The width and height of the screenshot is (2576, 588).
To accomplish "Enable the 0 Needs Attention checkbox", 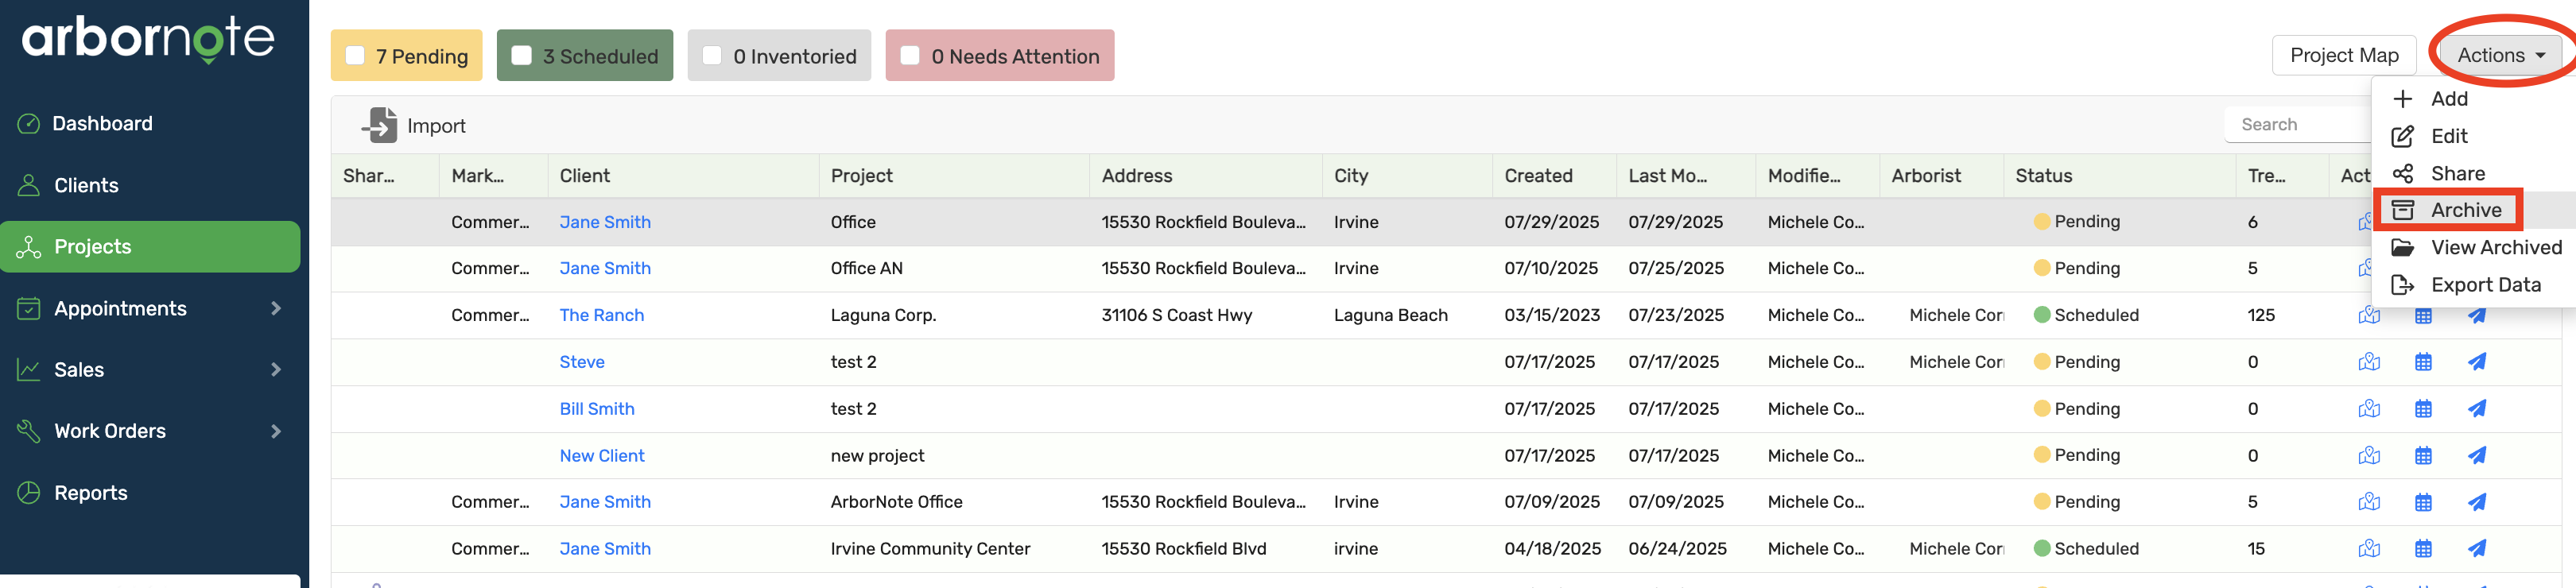I will pyautogui.click(x=910, y=56).
